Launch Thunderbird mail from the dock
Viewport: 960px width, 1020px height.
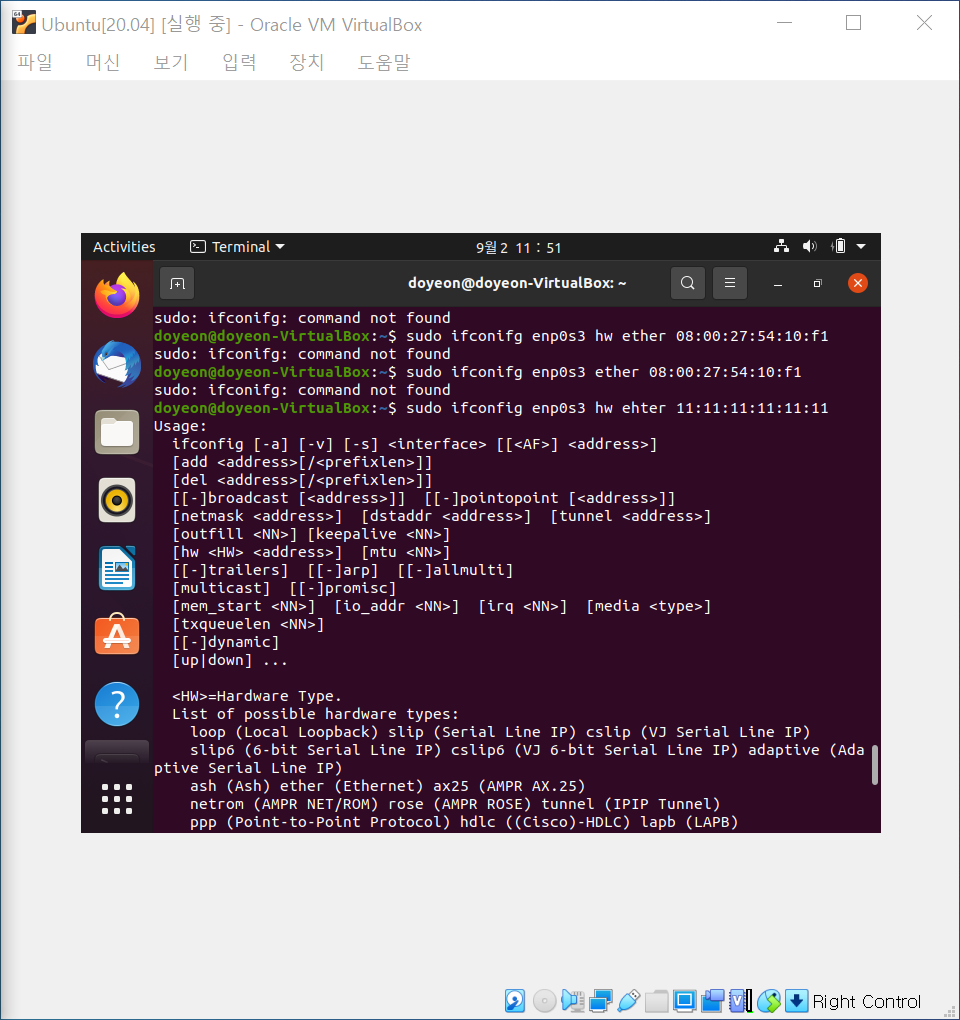[x=117, y=364]
